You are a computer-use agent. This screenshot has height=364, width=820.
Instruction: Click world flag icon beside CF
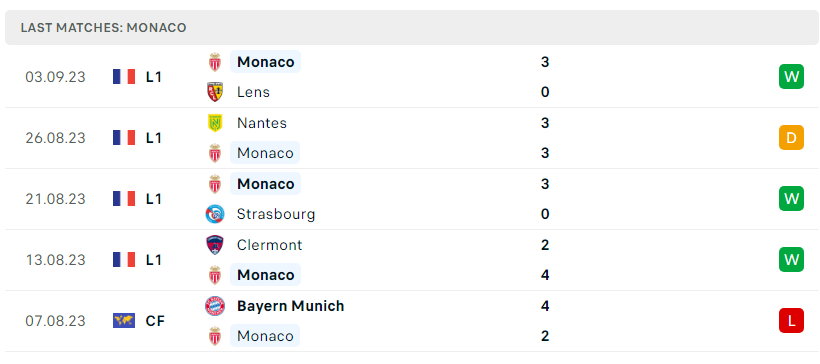(124, 321)
